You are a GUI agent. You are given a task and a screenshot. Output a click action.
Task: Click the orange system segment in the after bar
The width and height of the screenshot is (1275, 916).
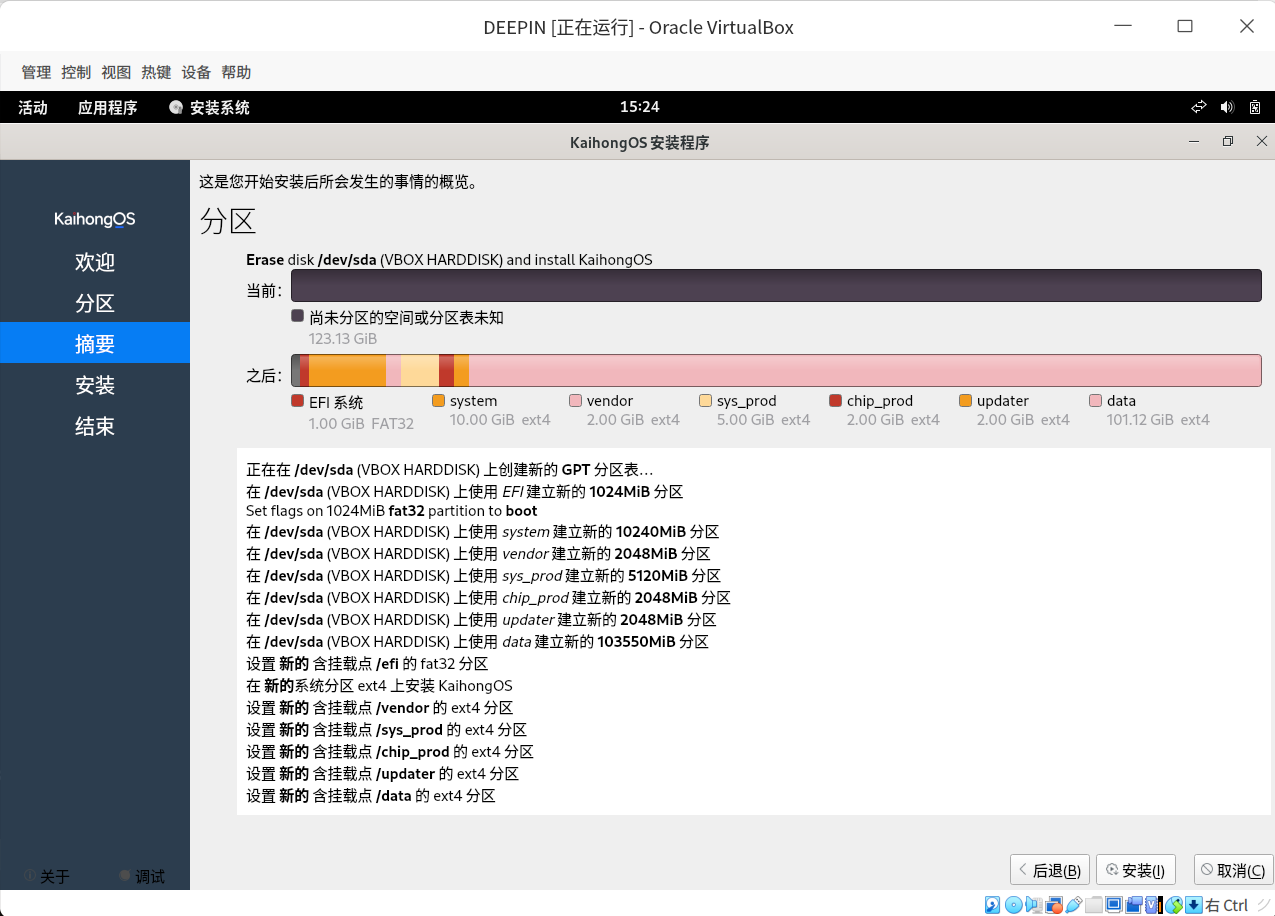point(347,370)
